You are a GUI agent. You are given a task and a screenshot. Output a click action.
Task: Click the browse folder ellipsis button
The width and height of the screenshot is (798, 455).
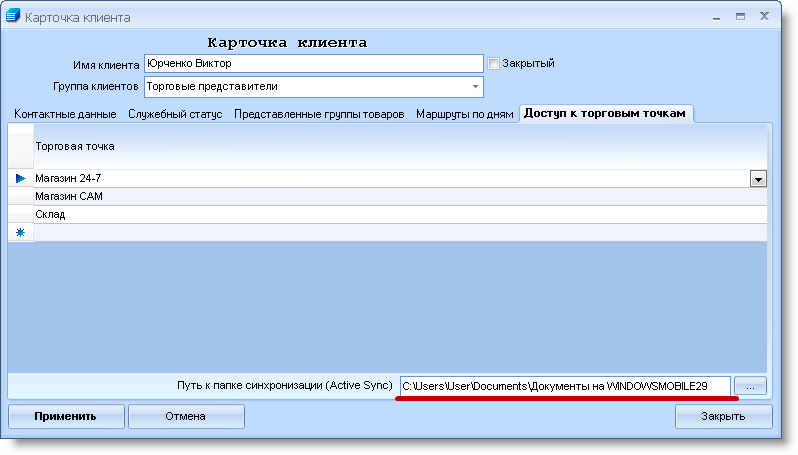pyautogui.click(x=749, y=384)
